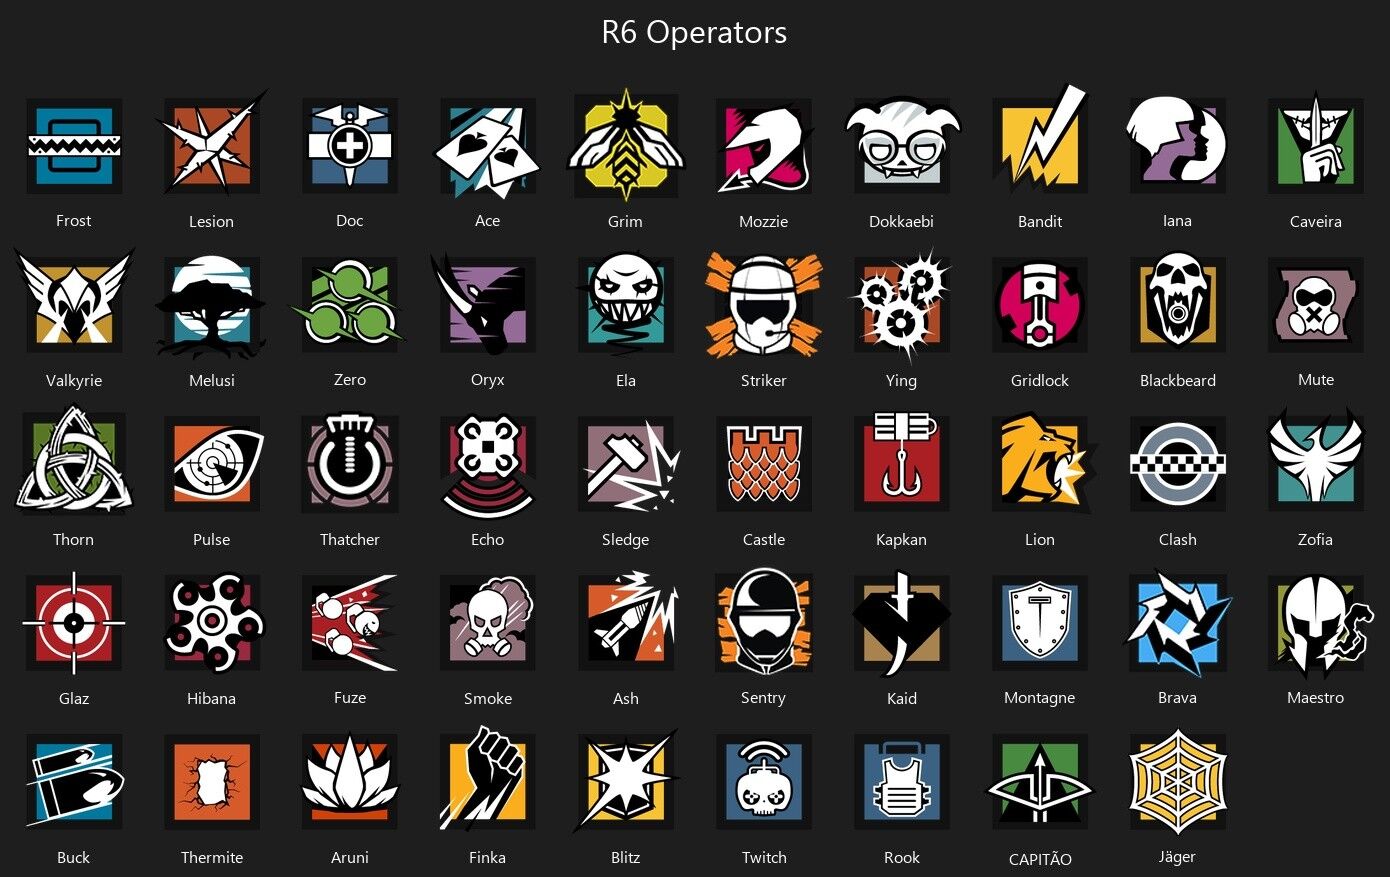The width and height of the screenshot is (1390, 877).
Task: Select the Glaz crosshair icon
Action: pyautogui.click(x=73, y=622)
